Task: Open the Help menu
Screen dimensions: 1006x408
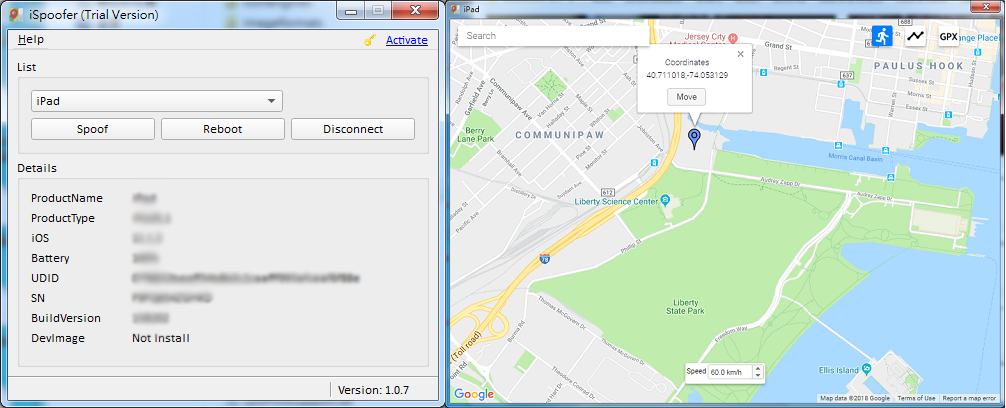Action: [31, 39]
